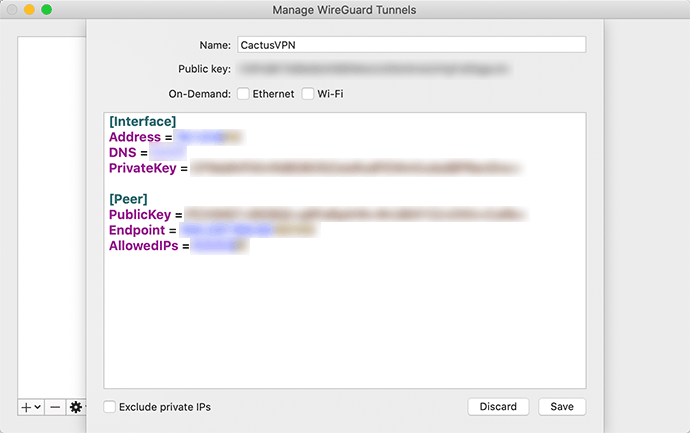Click the Name field containing CactusVPN
The image size is (690, 433).
[x=411, y=45]
